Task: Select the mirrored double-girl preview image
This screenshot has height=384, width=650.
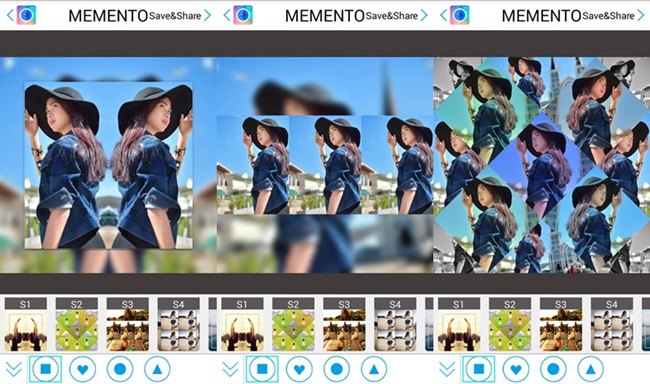Action: coord(108,165)
